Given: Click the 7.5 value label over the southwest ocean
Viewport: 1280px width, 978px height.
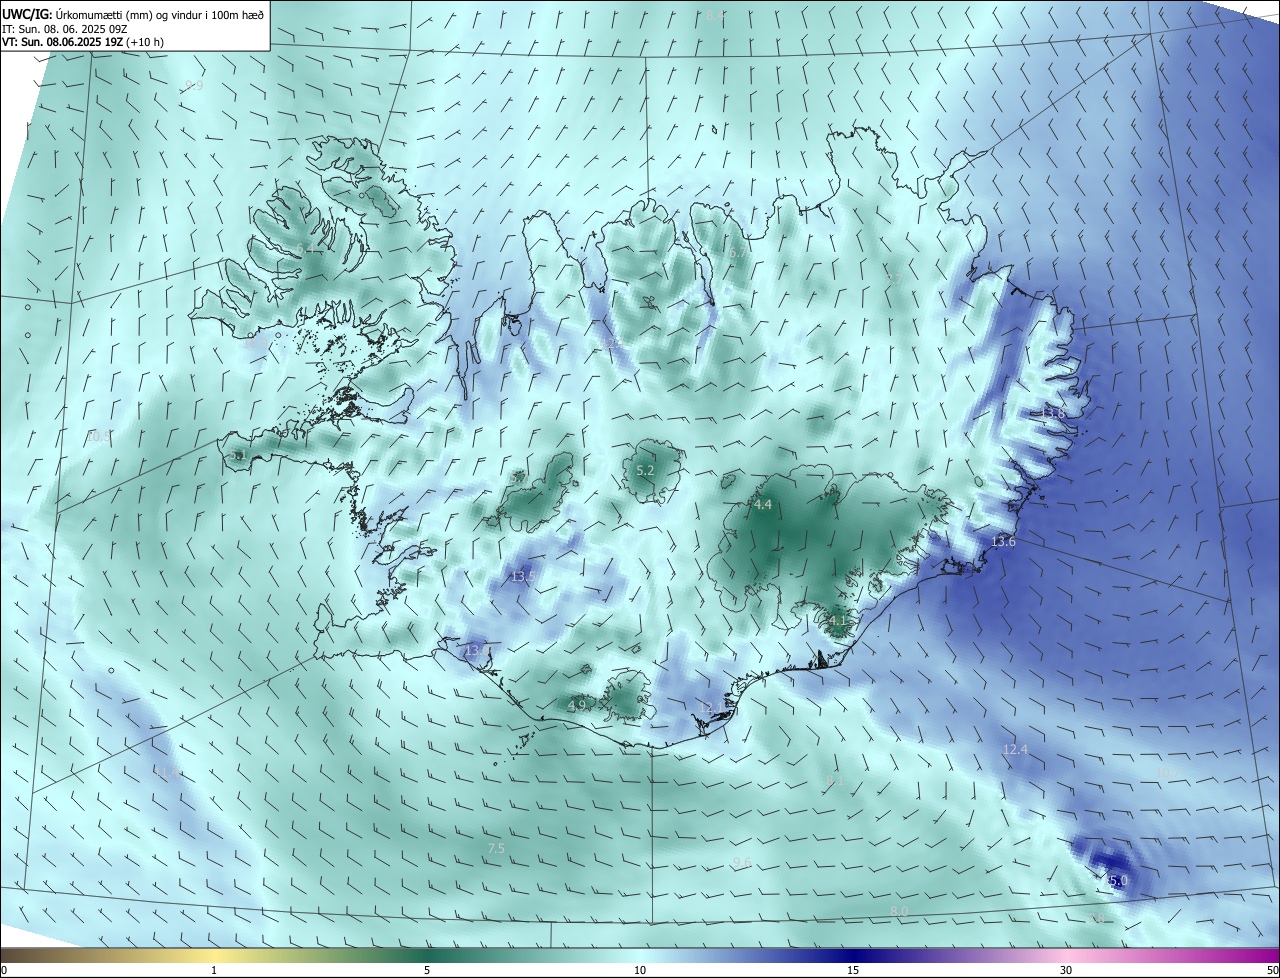Looking at the screenshot, I should (496, 849).
